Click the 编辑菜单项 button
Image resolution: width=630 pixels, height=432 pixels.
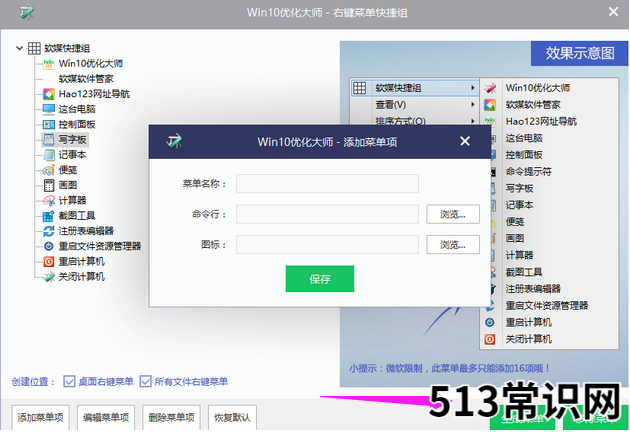106,418
